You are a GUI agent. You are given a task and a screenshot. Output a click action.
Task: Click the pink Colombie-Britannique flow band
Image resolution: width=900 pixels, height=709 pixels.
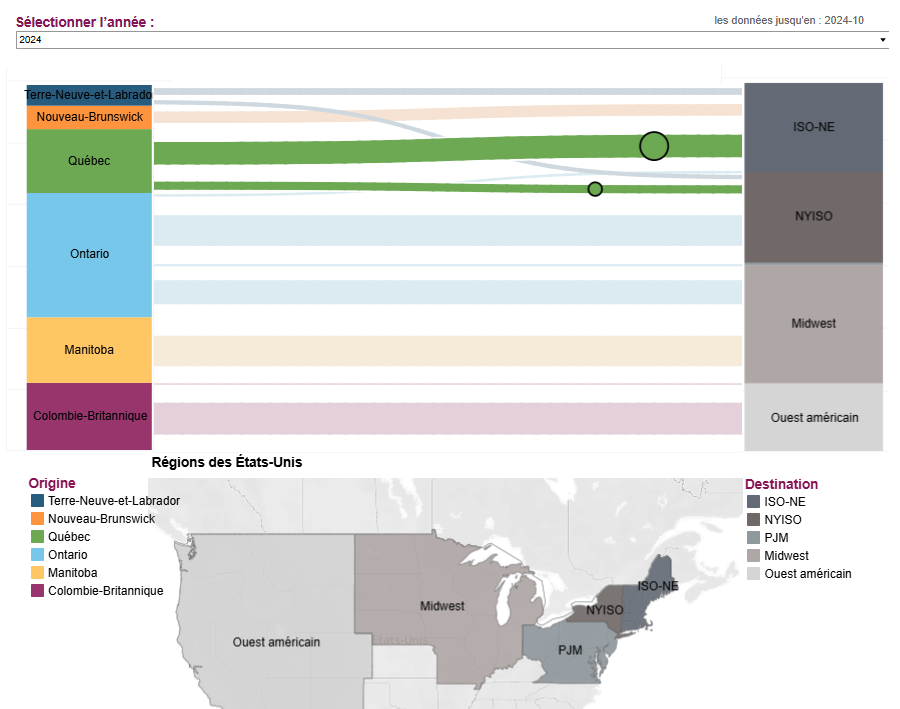point(448,419)
